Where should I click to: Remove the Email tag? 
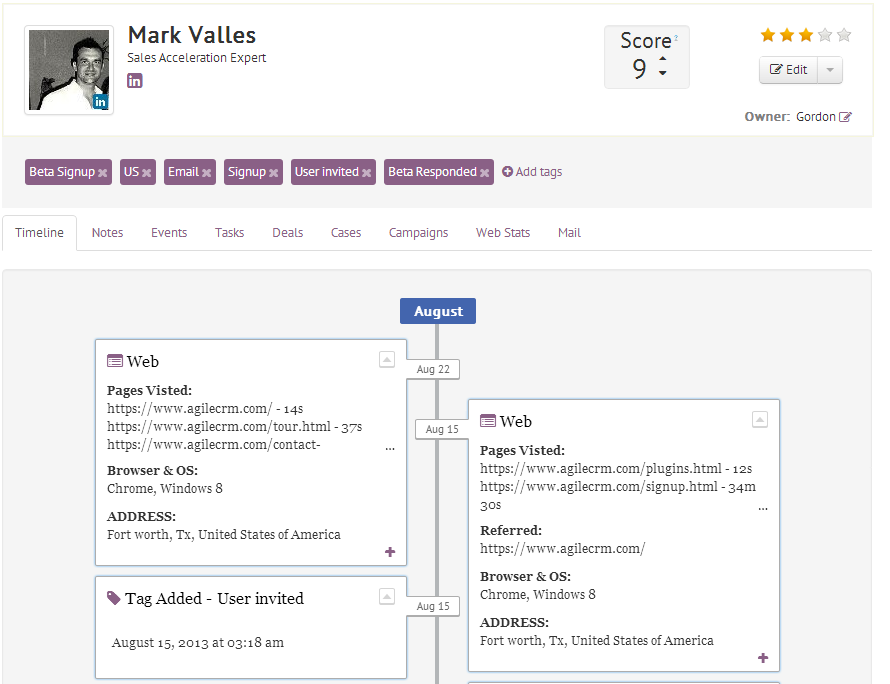click(206, 171)
